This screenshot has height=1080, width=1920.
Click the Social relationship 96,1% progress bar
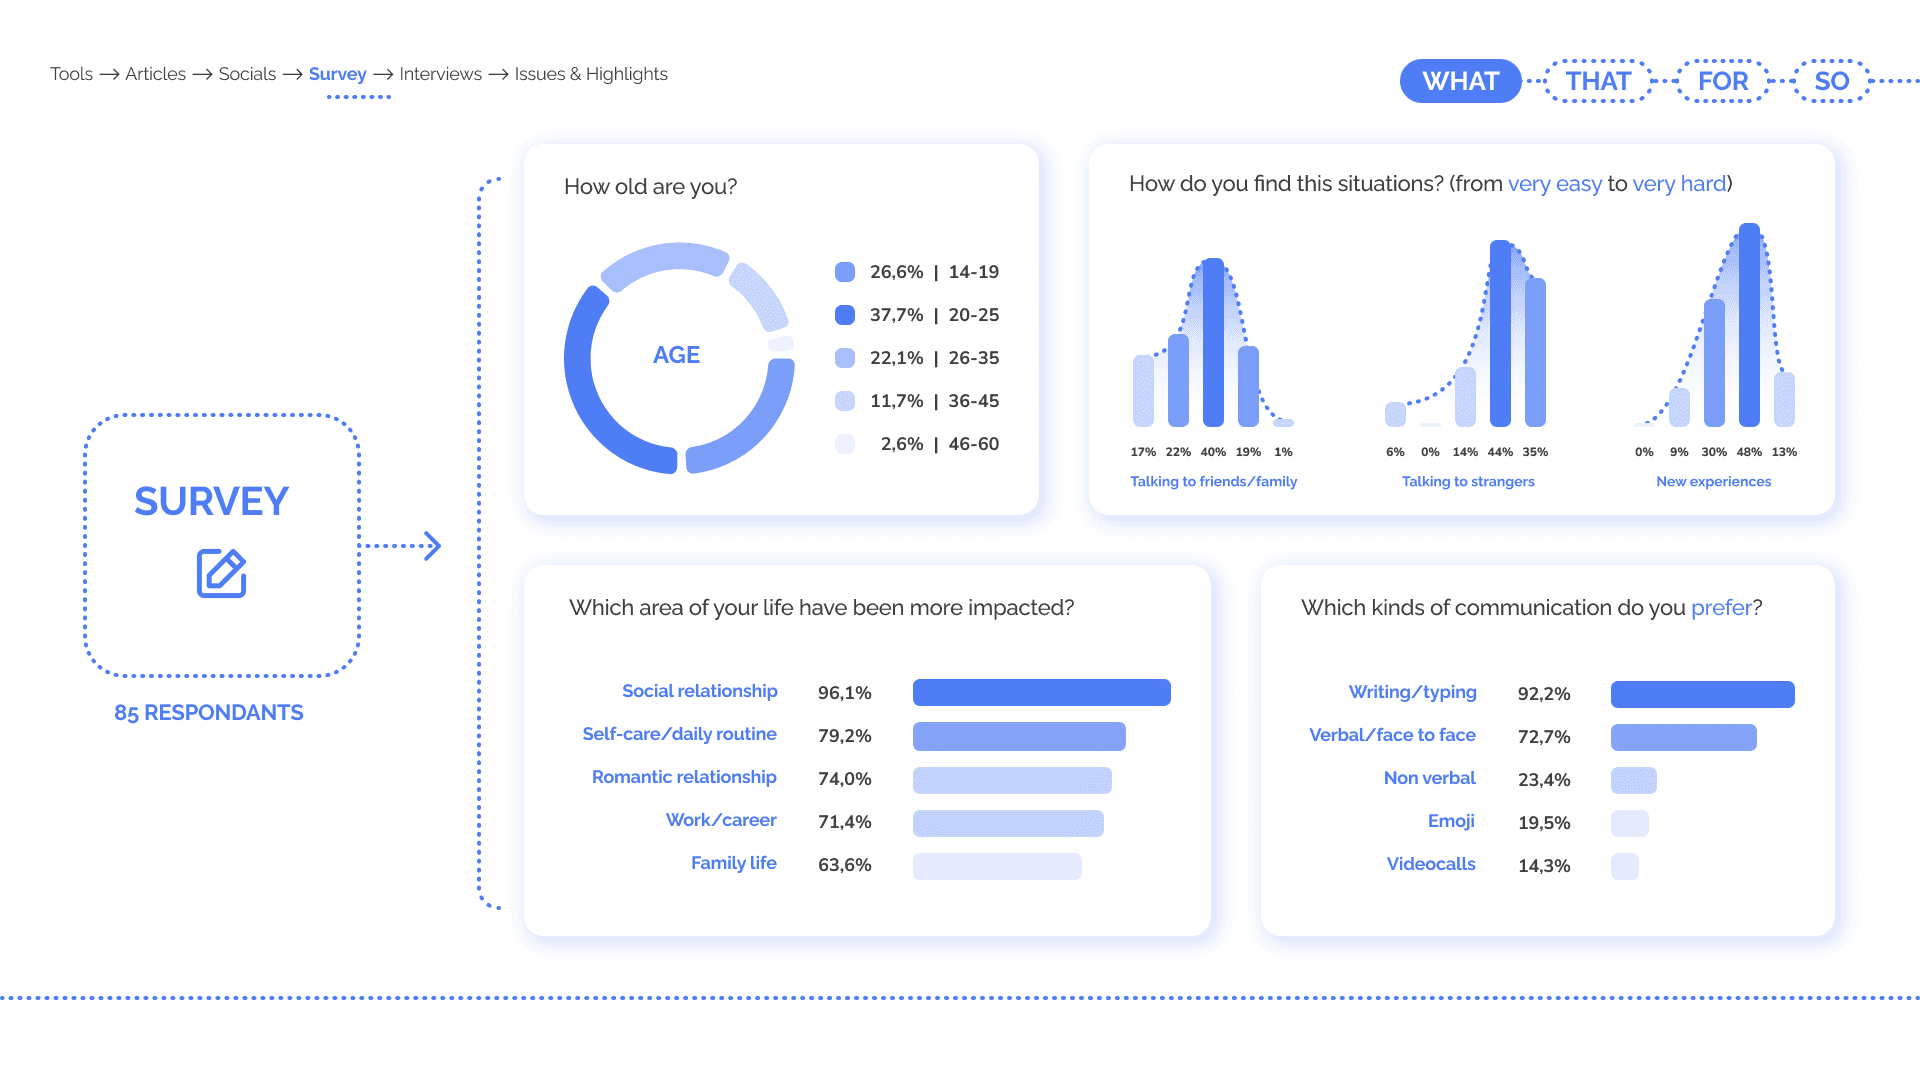pyautogui.click(x=1042, y=692)
